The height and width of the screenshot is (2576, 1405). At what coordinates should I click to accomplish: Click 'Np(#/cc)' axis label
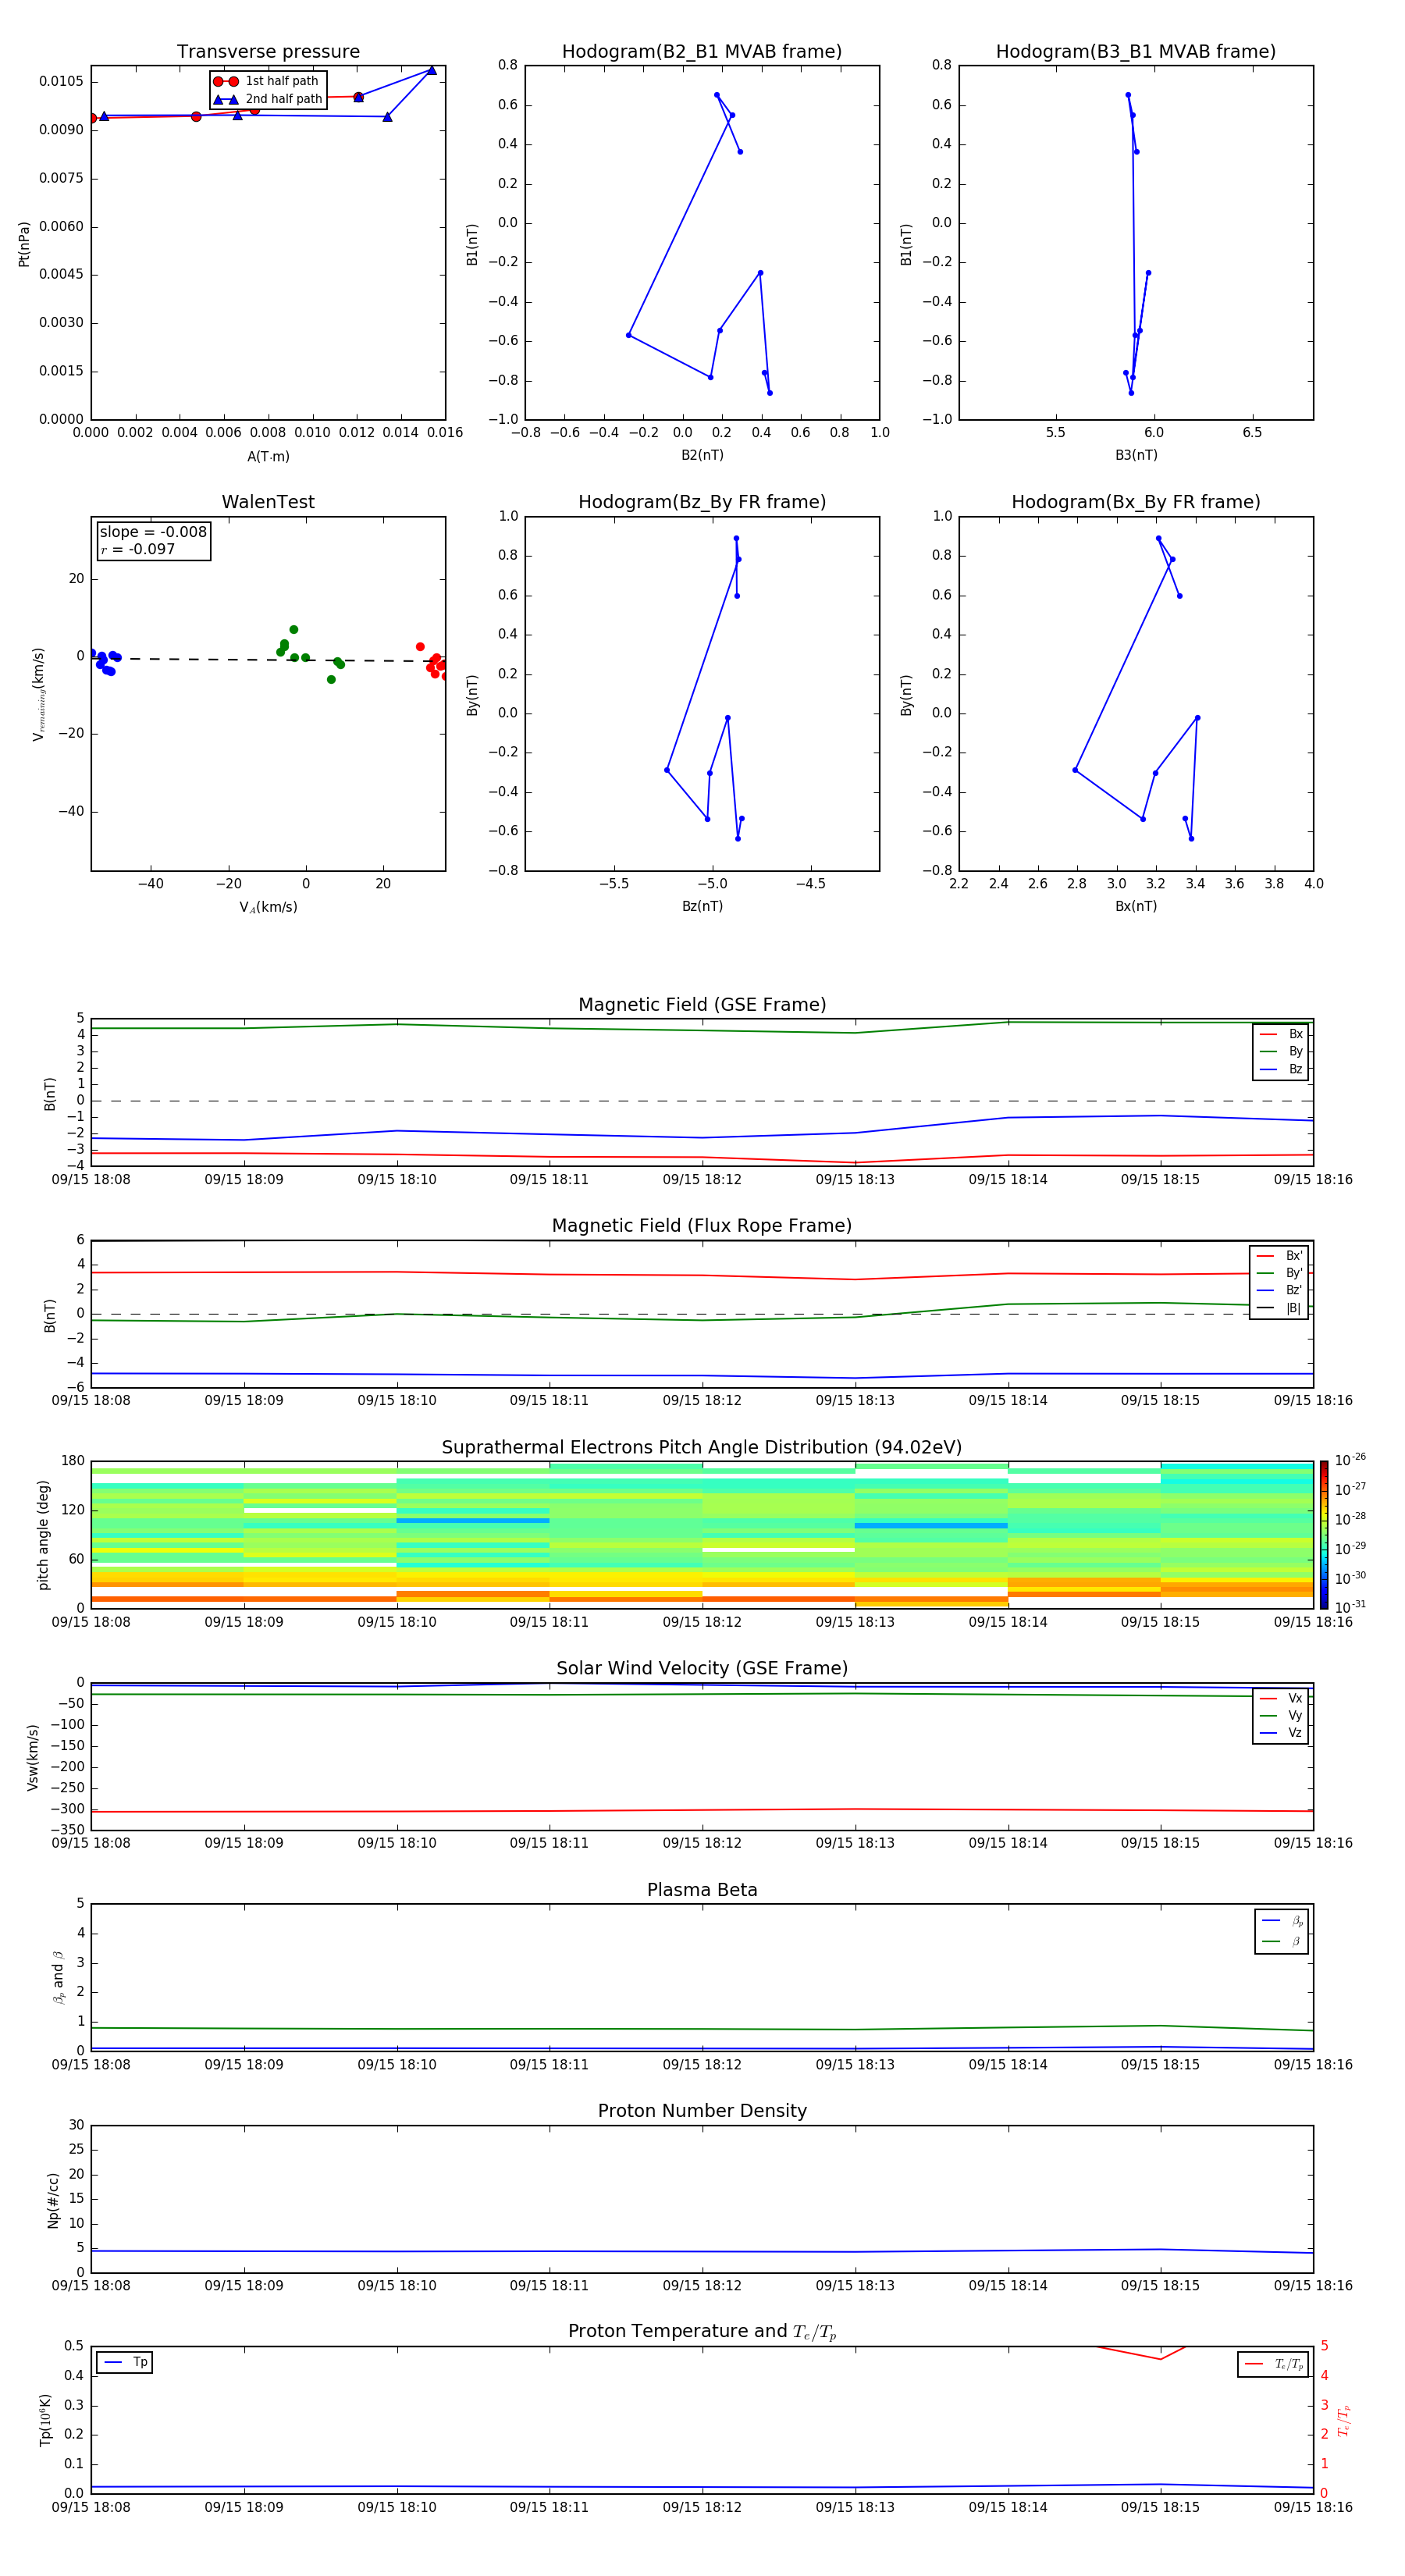point(53,2200)
